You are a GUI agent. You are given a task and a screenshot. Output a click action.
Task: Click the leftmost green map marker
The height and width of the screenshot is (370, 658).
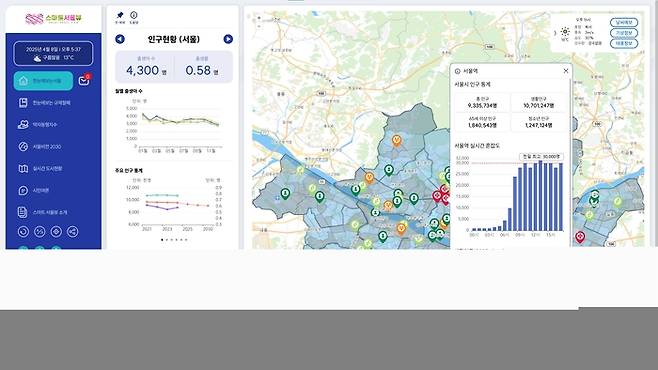click(285, 194)
